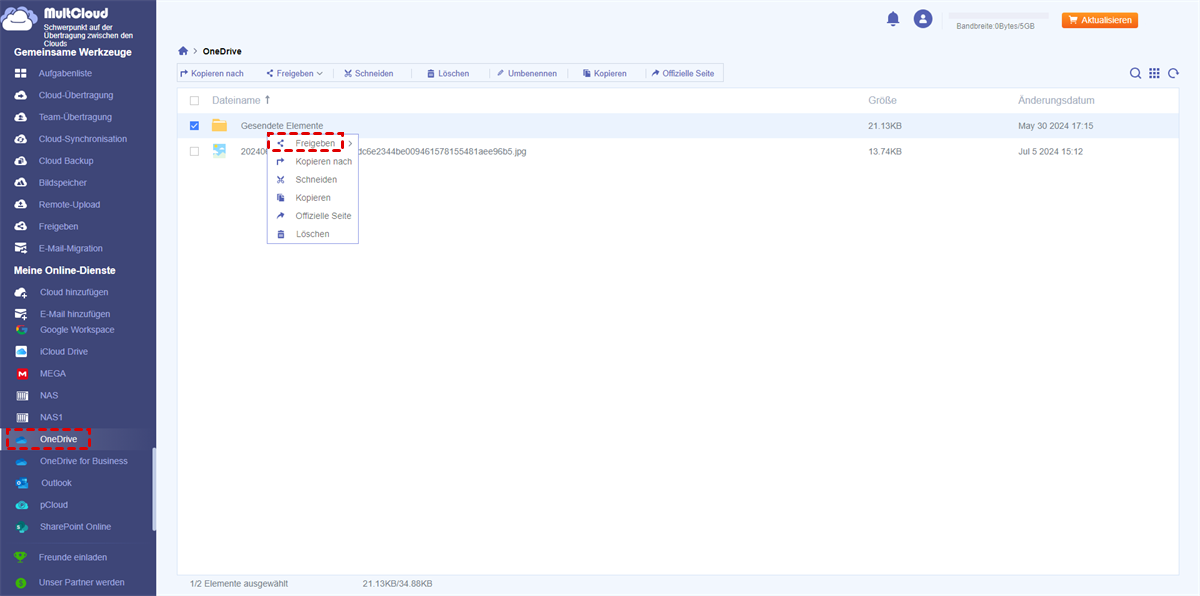Click the Gesendete Elemente folder name

281,126
